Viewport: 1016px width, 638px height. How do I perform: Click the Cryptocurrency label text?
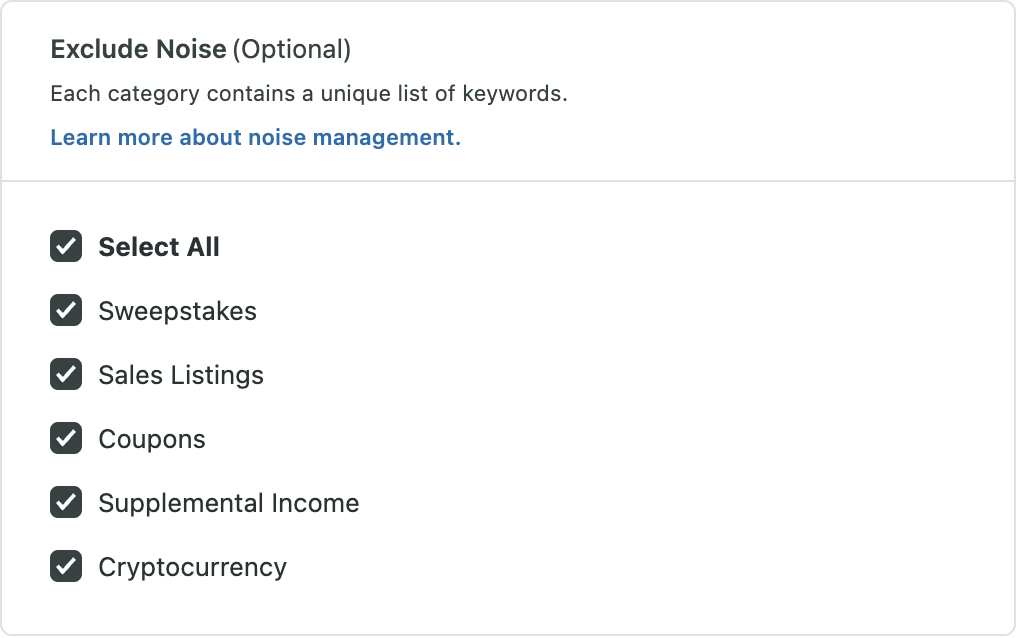pyautogui.click(x=192, y=568)
